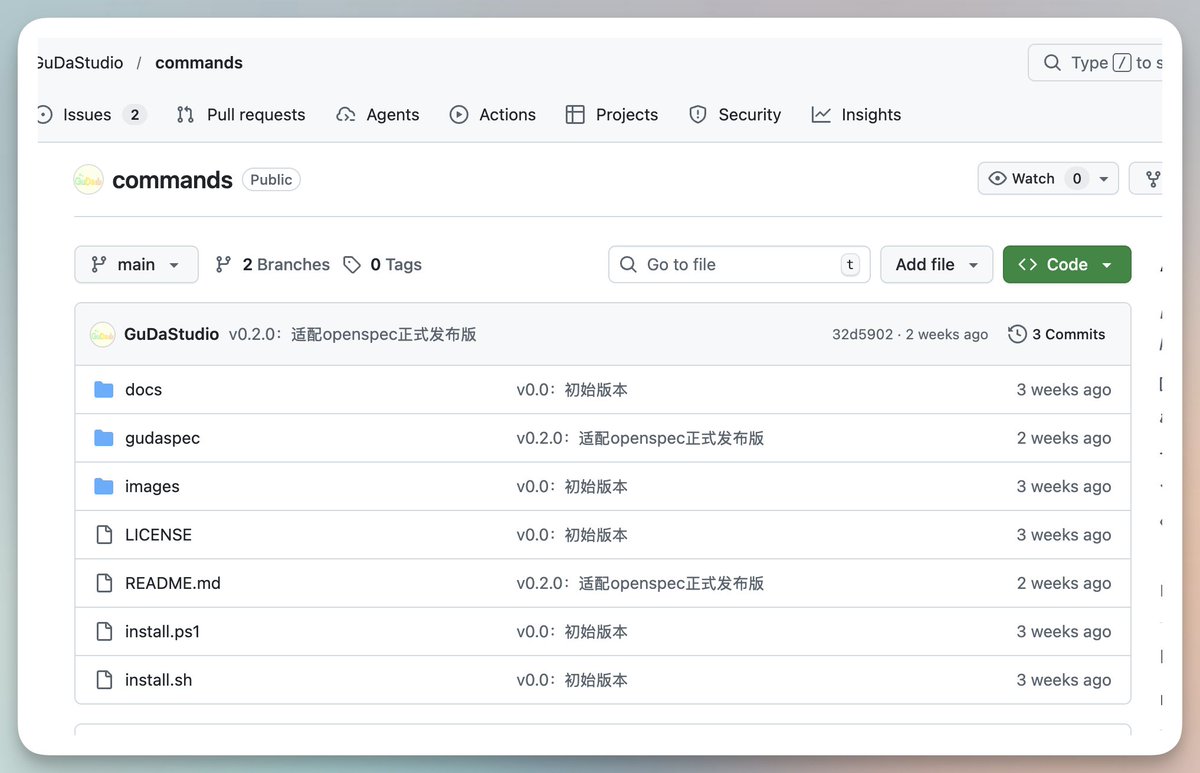View the 2 Branches link
This screenshot has width=1200, height=773.
(273, 265)
